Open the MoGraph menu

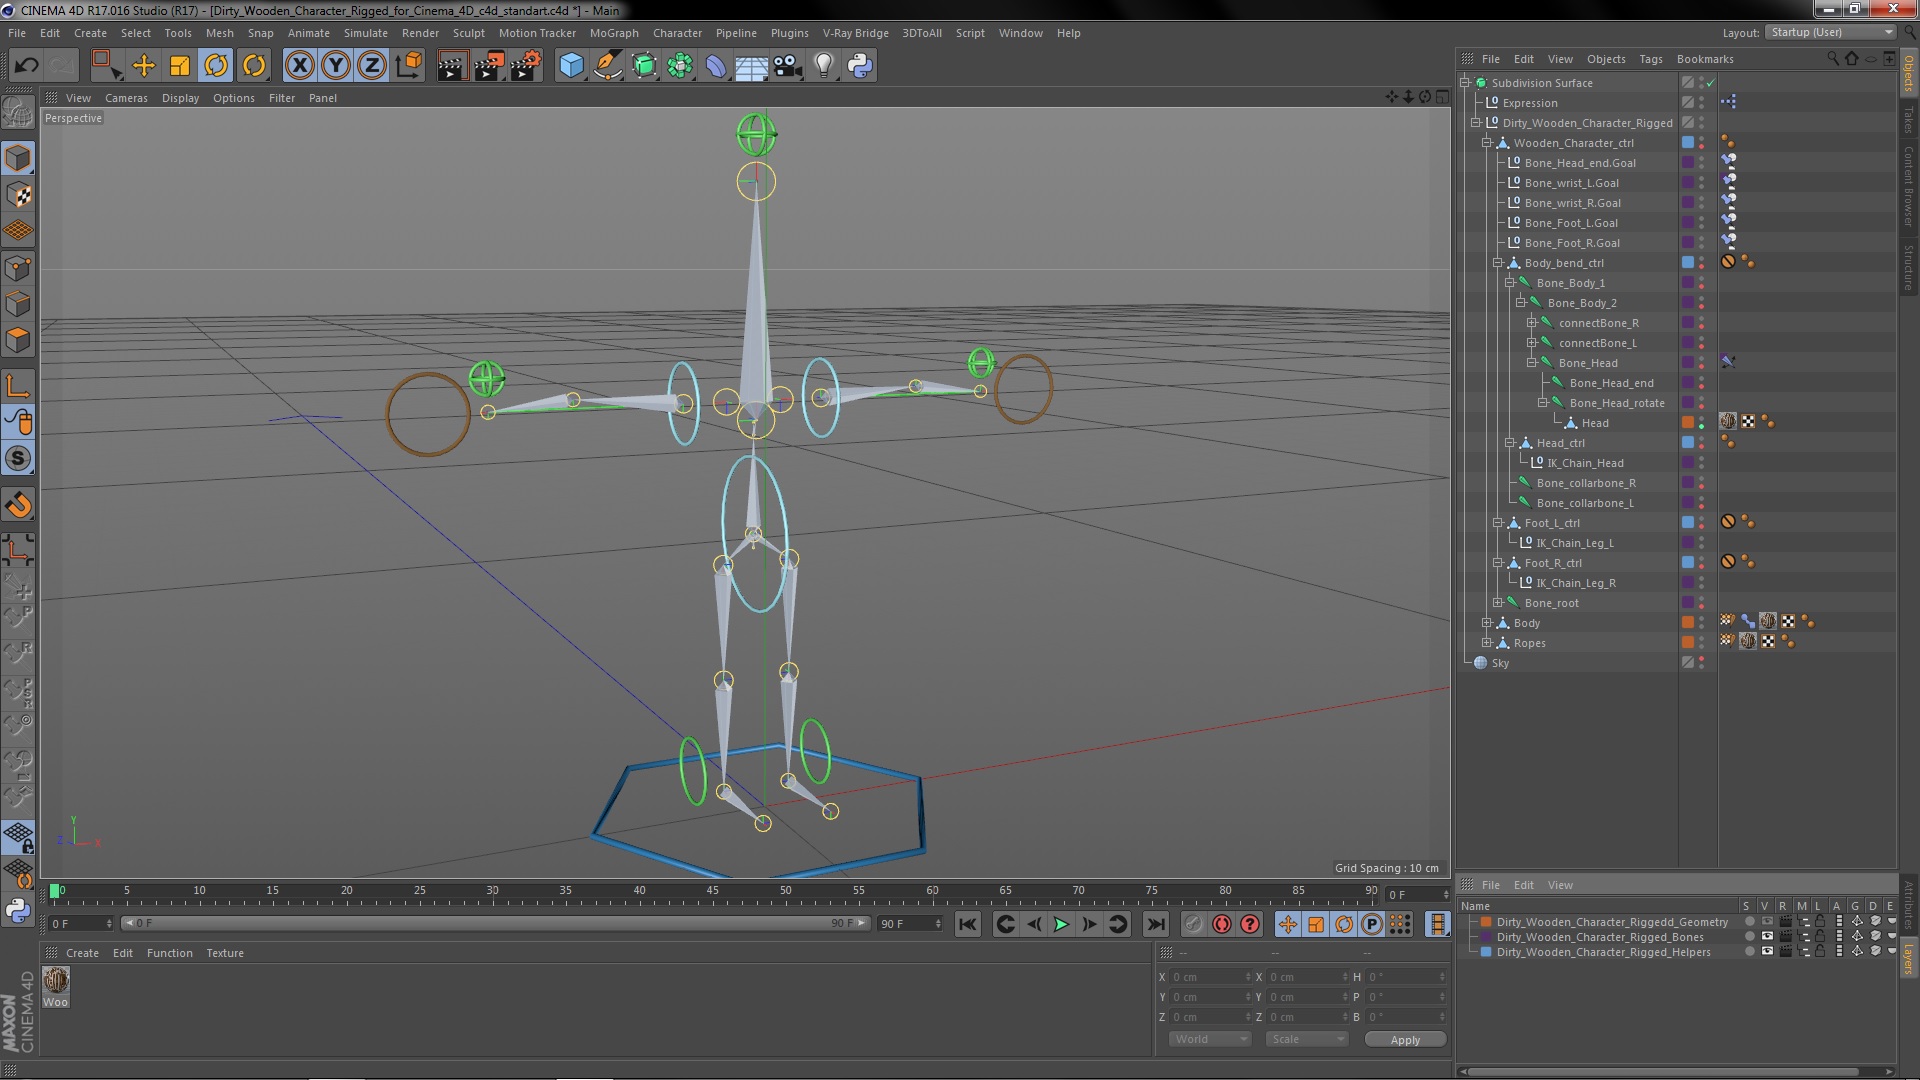614,33
